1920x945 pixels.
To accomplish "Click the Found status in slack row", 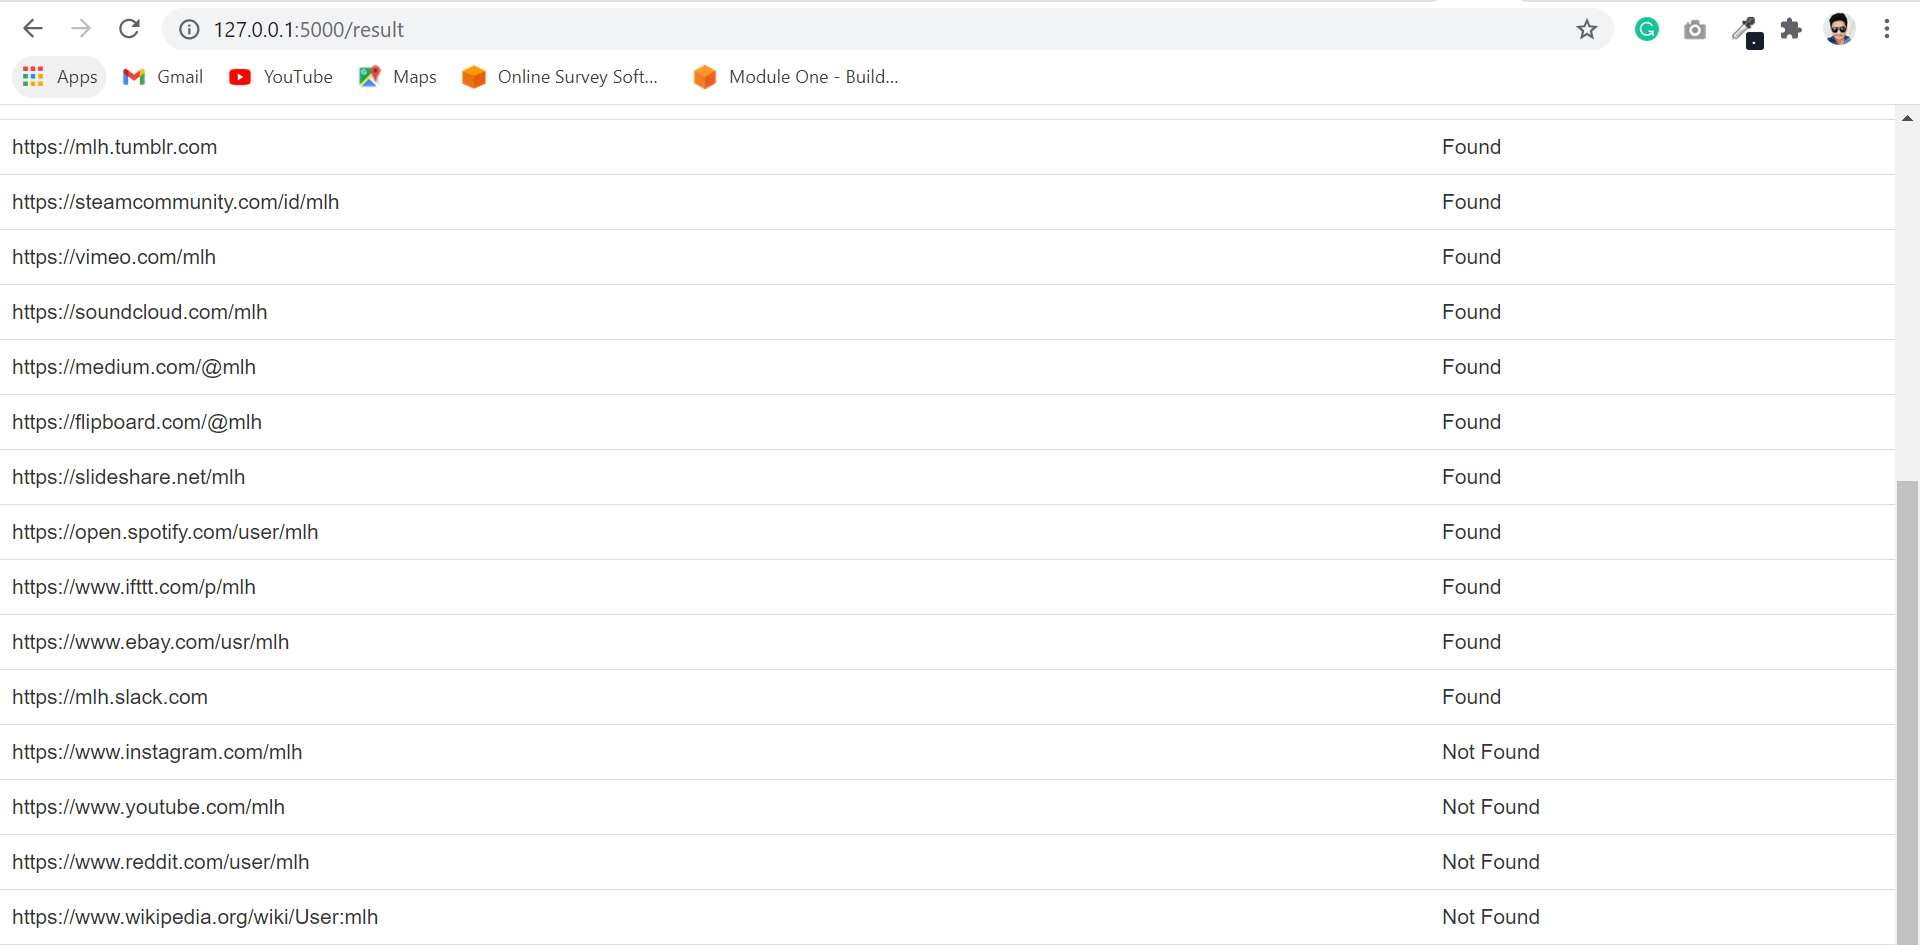I will pos(1471,697).
